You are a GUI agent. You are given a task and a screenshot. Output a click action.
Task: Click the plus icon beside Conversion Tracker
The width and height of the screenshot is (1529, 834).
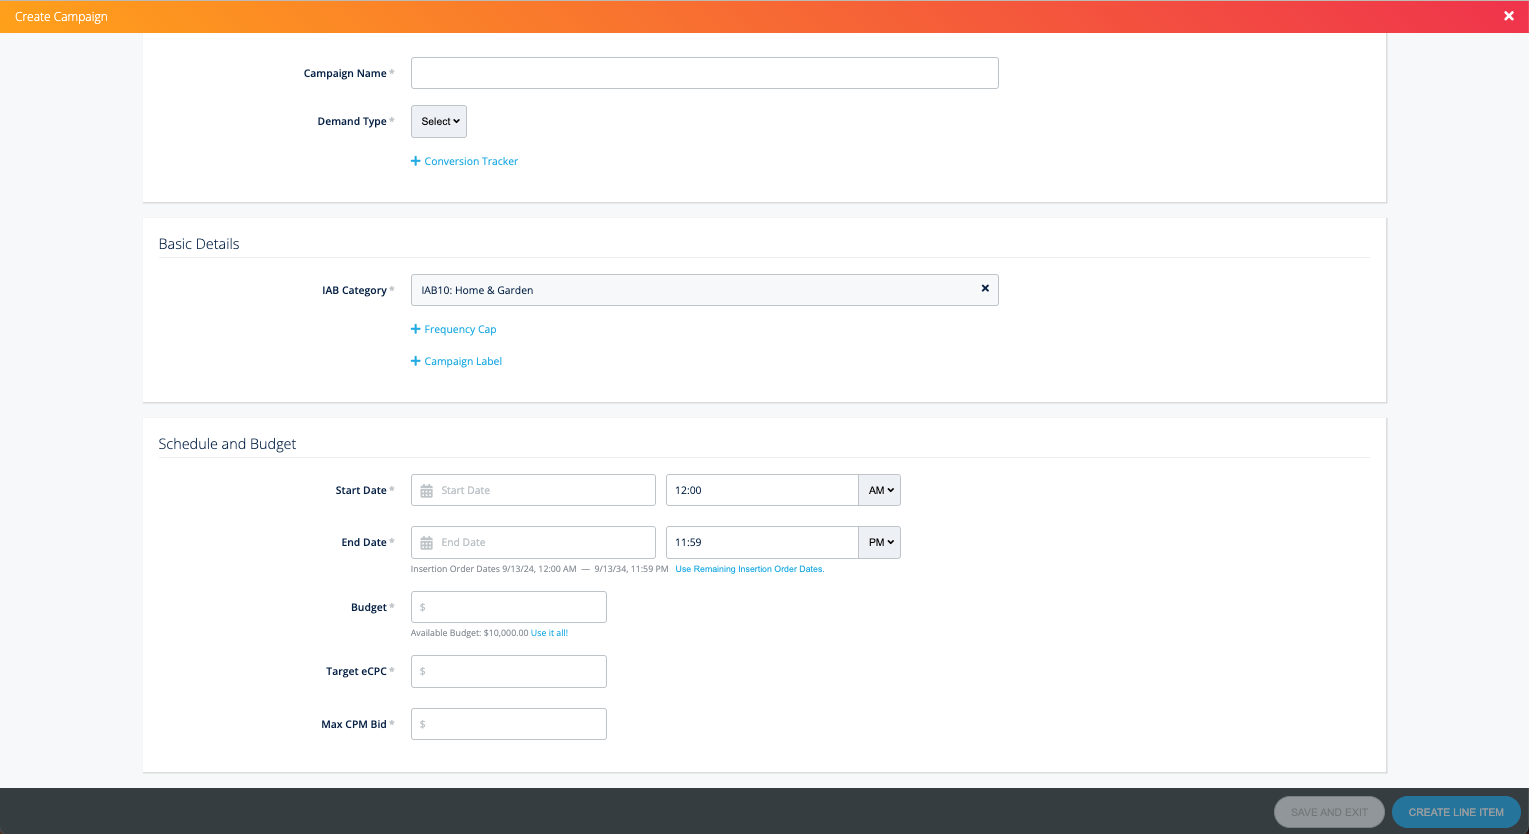[416, 161]
